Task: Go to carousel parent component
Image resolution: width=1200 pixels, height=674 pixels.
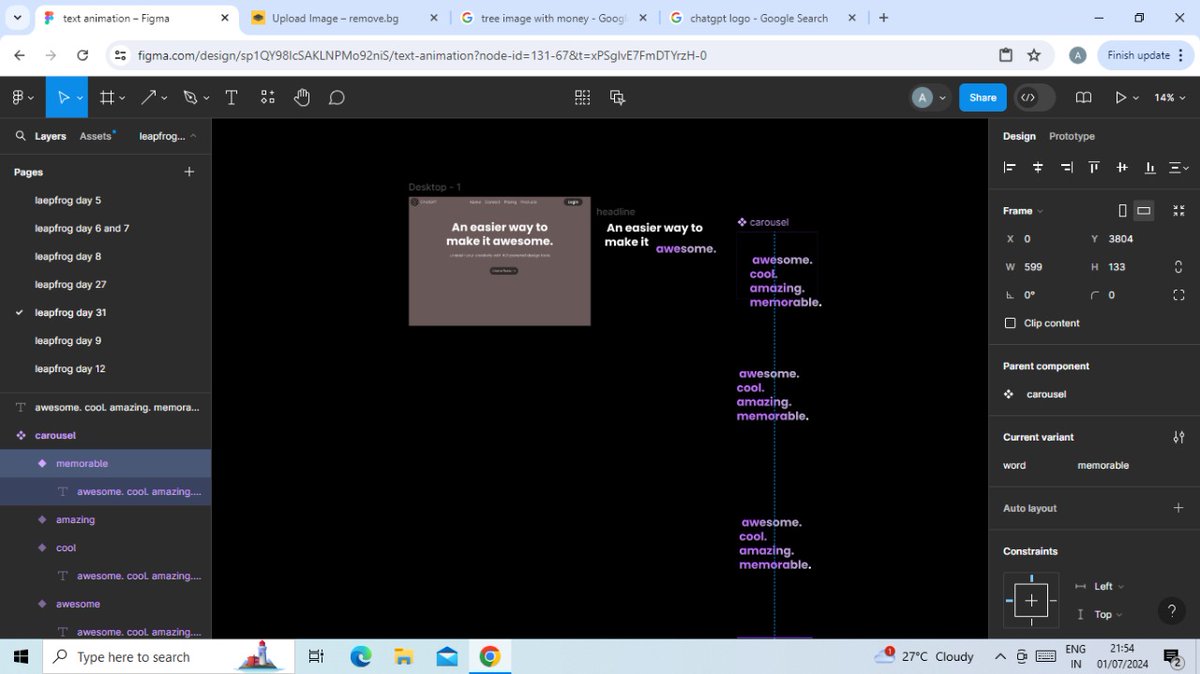Action: (x=1046, y=394)
